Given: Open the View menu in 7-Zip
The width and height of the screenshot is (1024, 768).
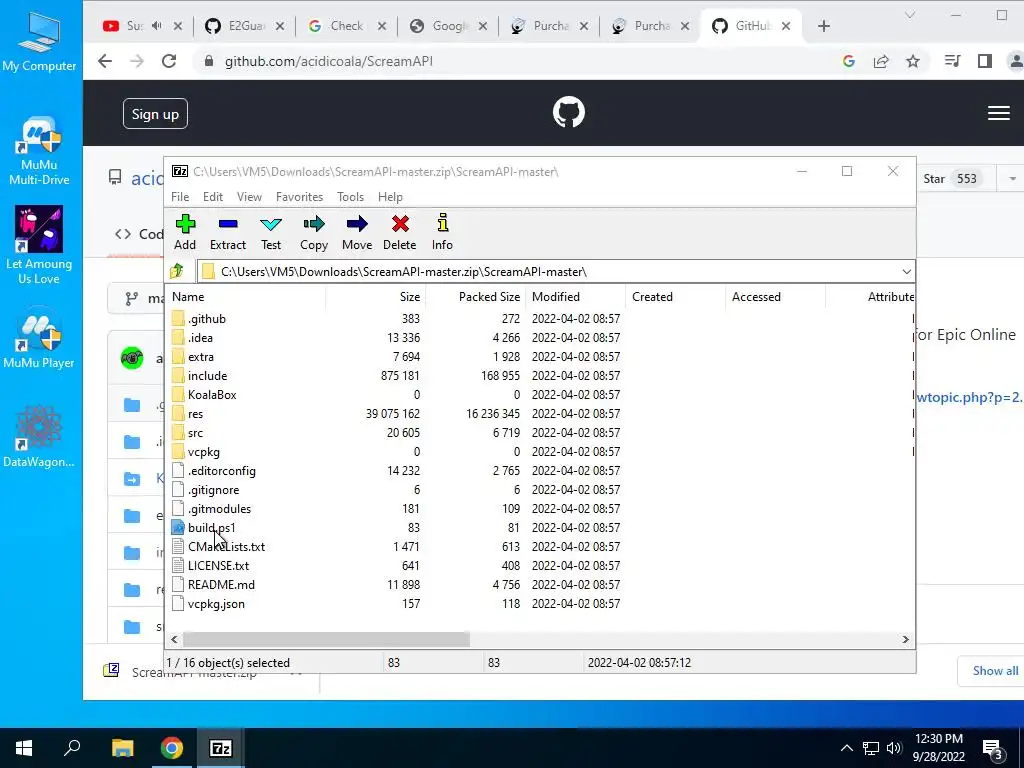Looking at the screenshot, I should click(249, 197).
